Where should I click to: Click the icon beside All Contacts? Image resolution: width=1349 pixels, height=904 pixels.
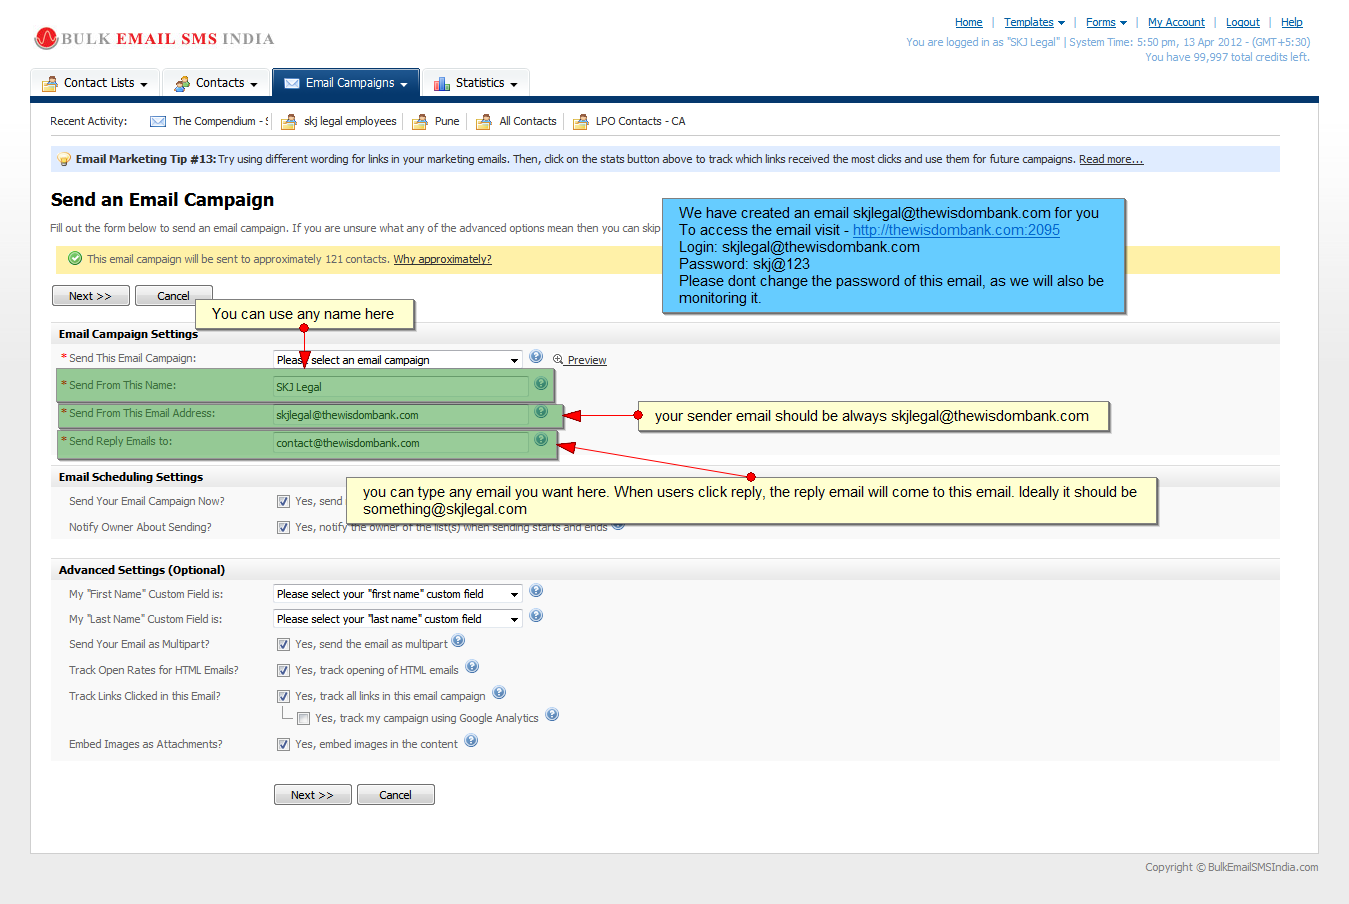484,122
